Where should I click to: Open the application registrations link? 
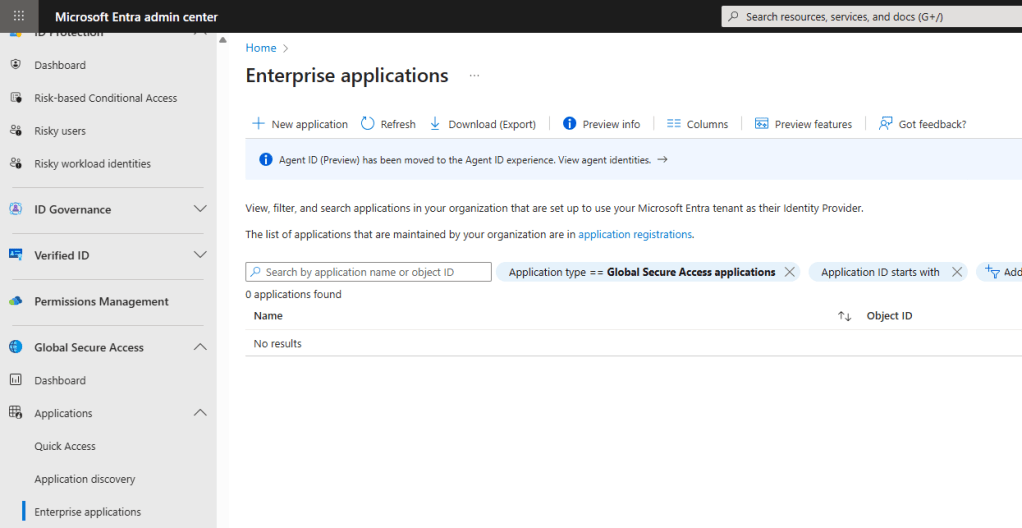pos(634,234)
